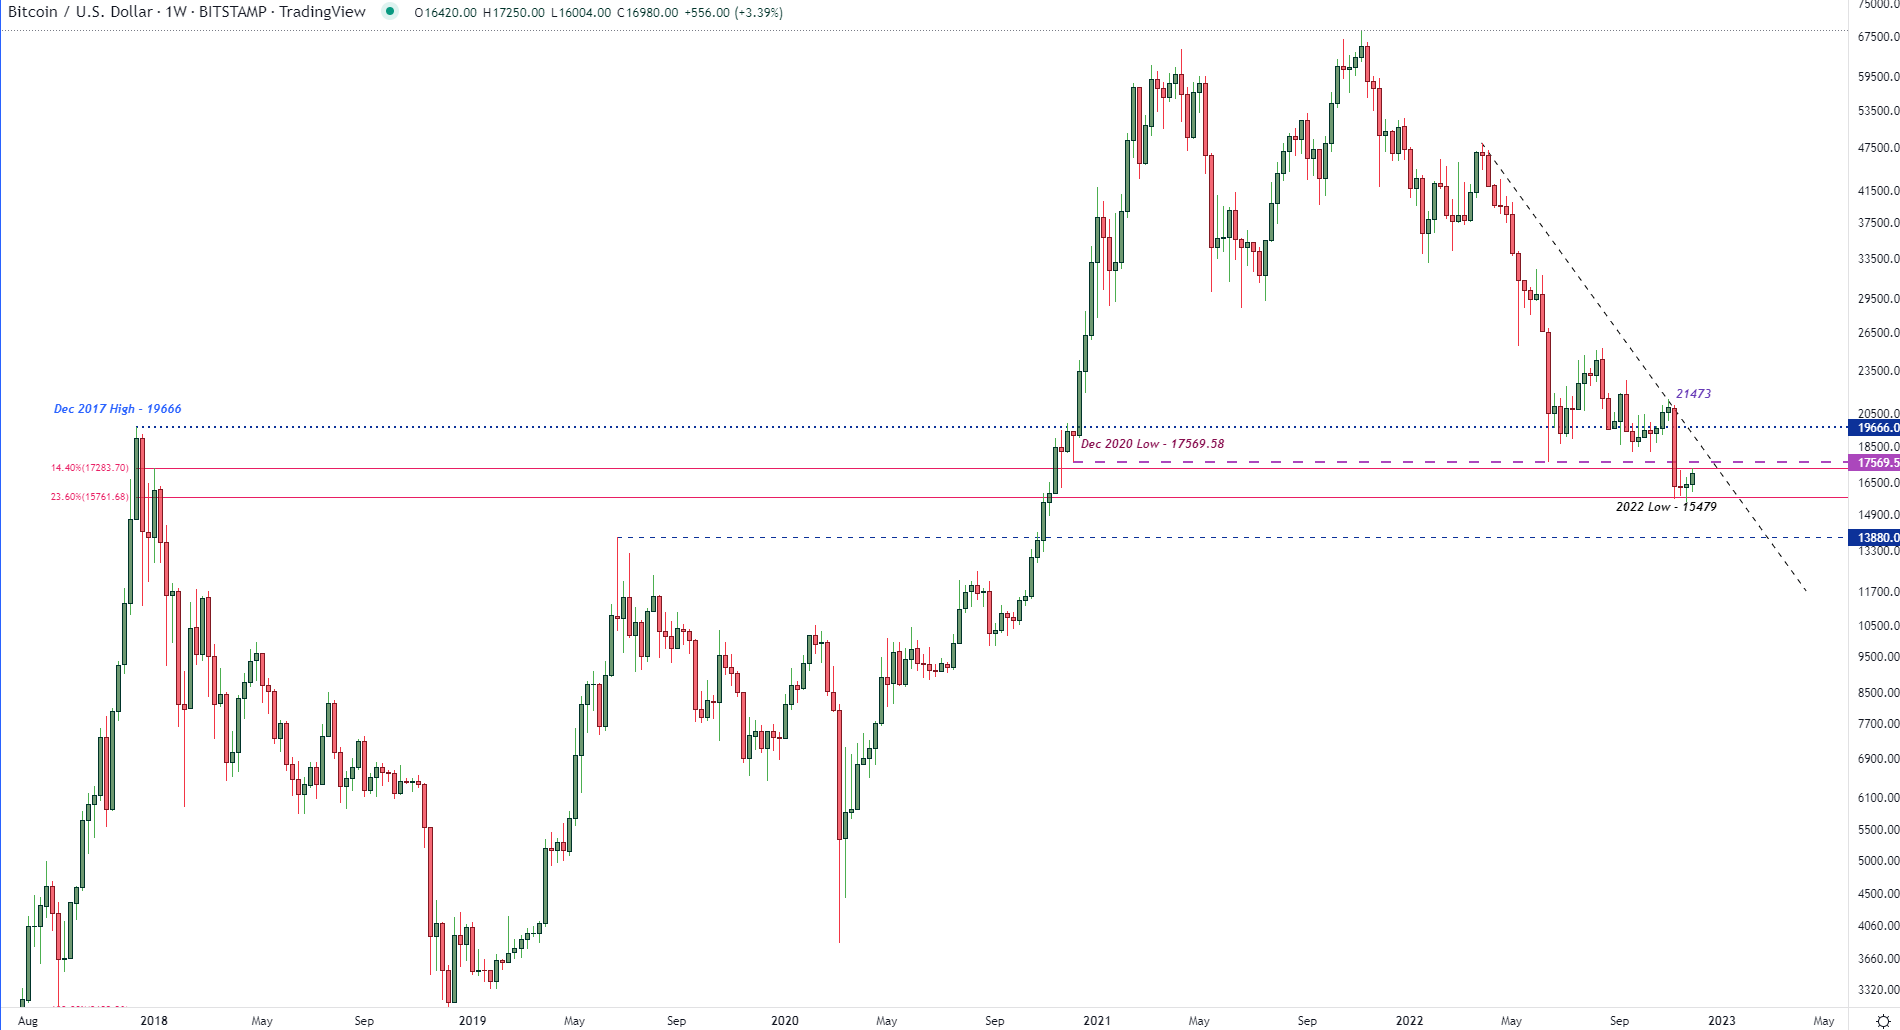Open chart settings gear icon
The width and height of the screenshot is (1900, 1030).
1883,1021
